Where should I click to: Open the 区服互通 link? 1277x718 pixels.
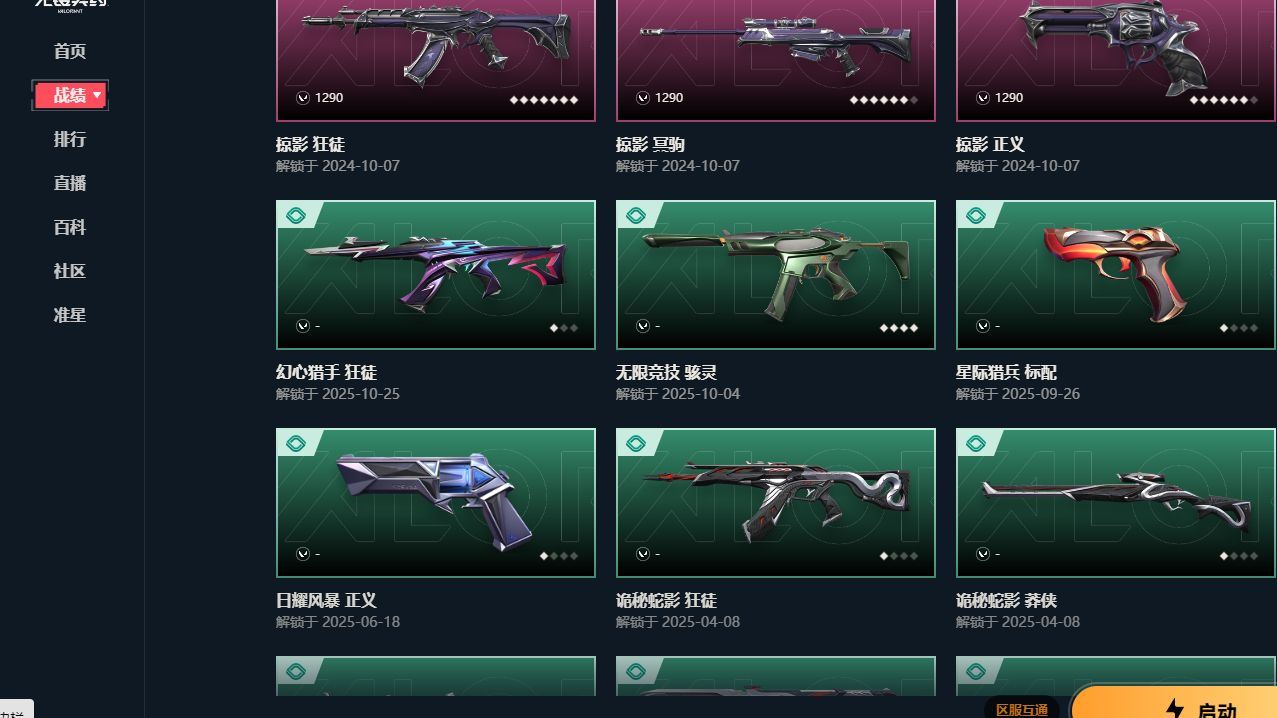click(1022, 709)
